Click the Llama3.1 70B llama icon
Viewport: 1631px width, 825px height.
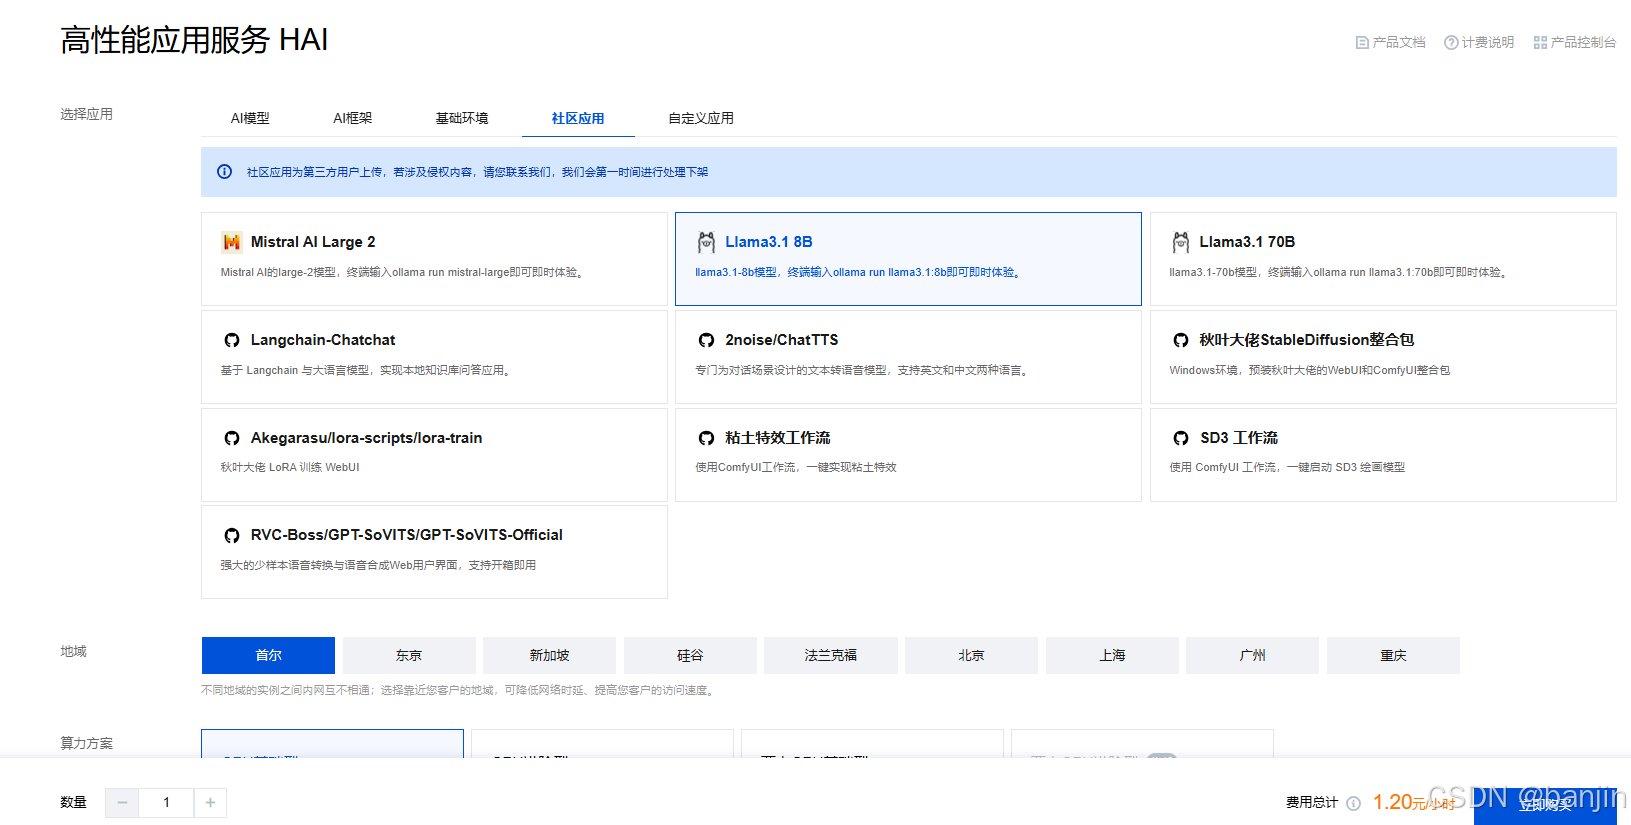tap(1180, 242)
